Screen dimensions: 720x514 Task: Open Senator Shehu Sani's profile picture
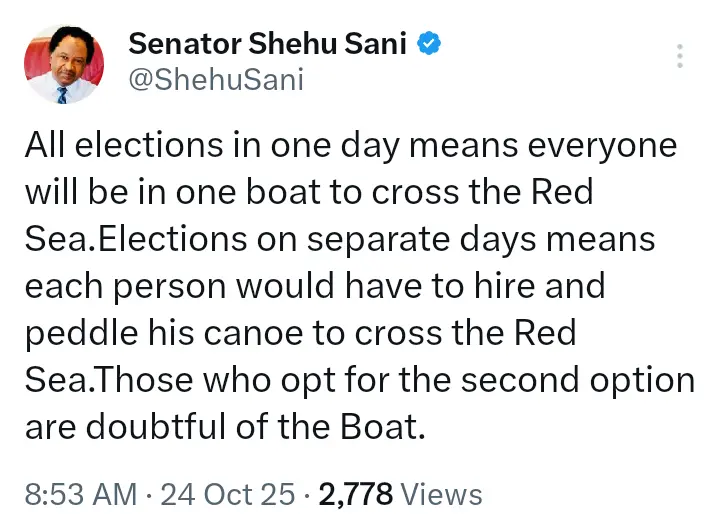coord(62,64)
